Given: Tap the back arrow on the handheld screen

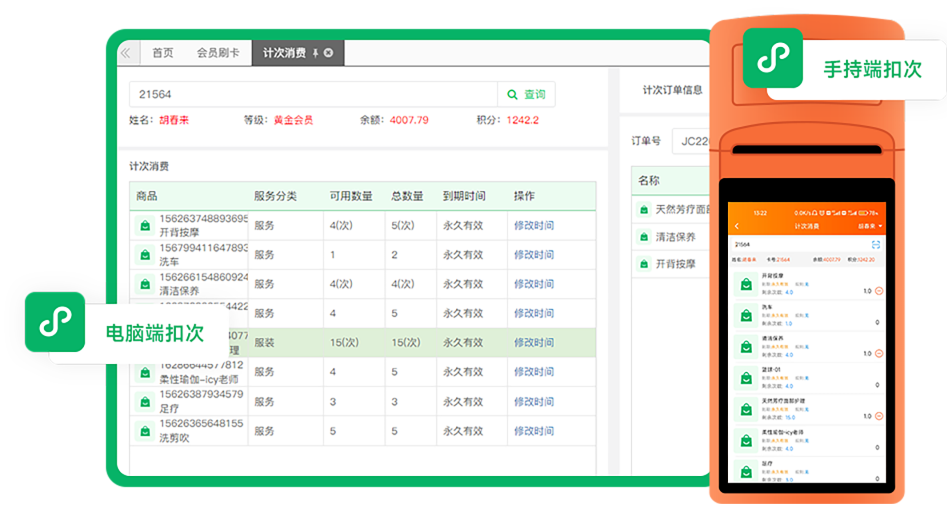Looking at the screenshot, I should pyautogui.click(x=737, y=227).
